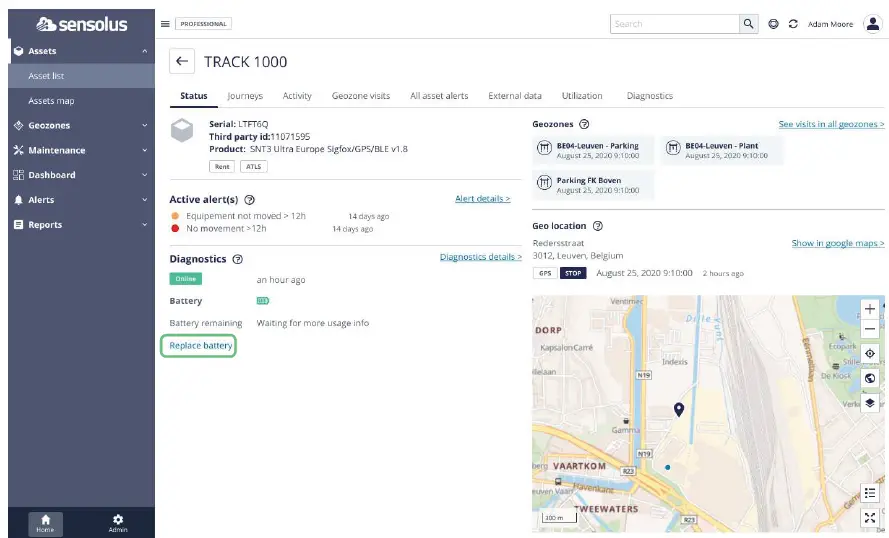Click the GPS badge
Viewport: 889px width, 538px height.
point(545,273)
